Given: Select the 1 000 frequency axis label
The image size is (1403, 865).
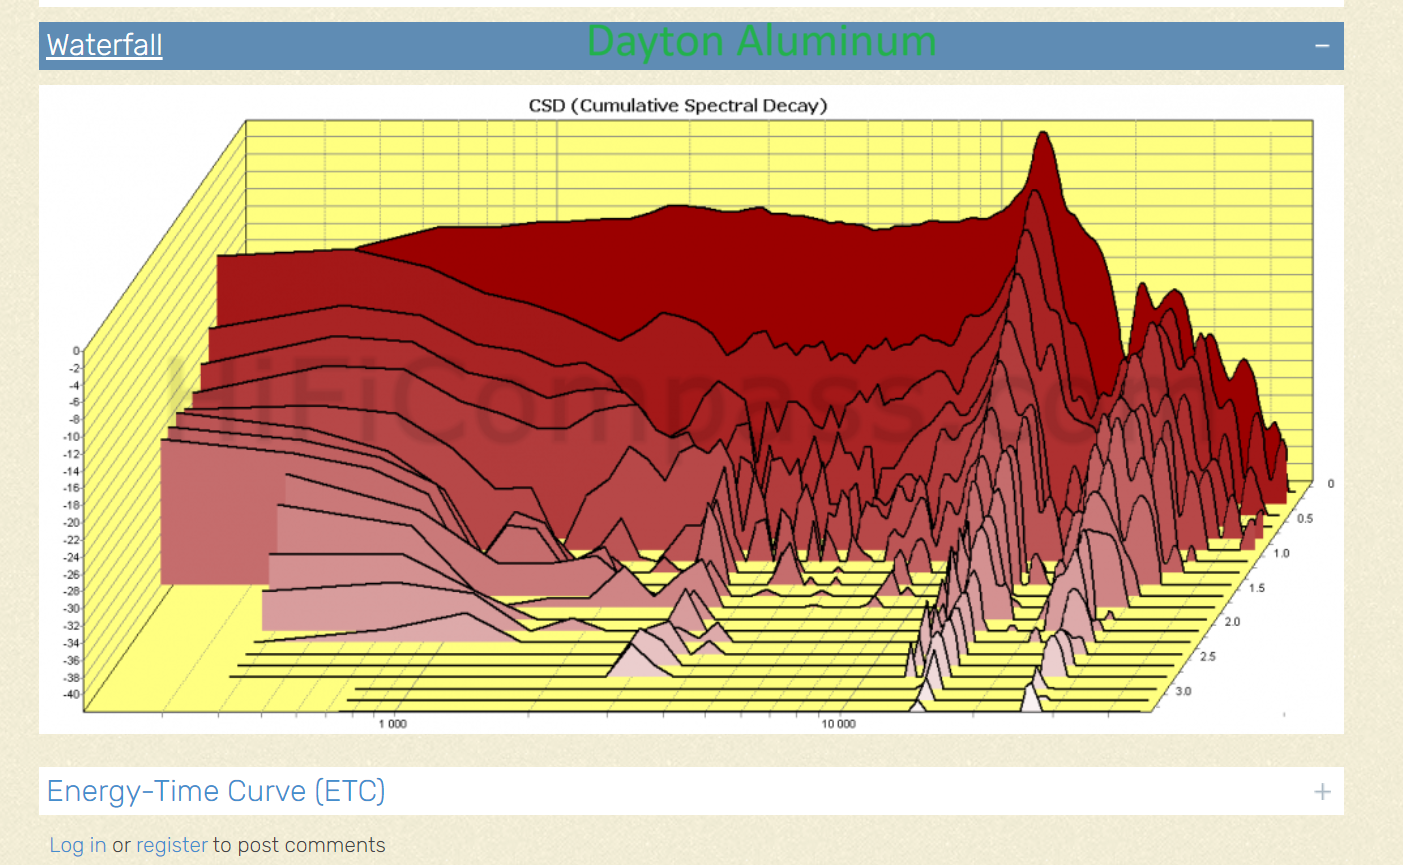Looking at the screenshot, I should pos(392,724).
